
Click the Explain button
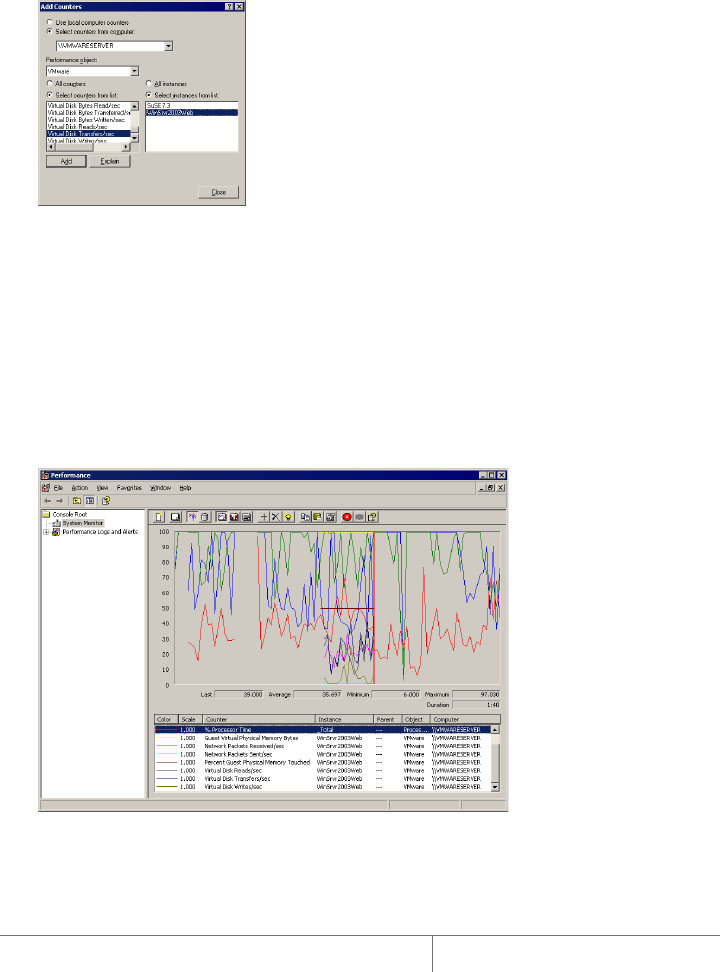point(110,161)
